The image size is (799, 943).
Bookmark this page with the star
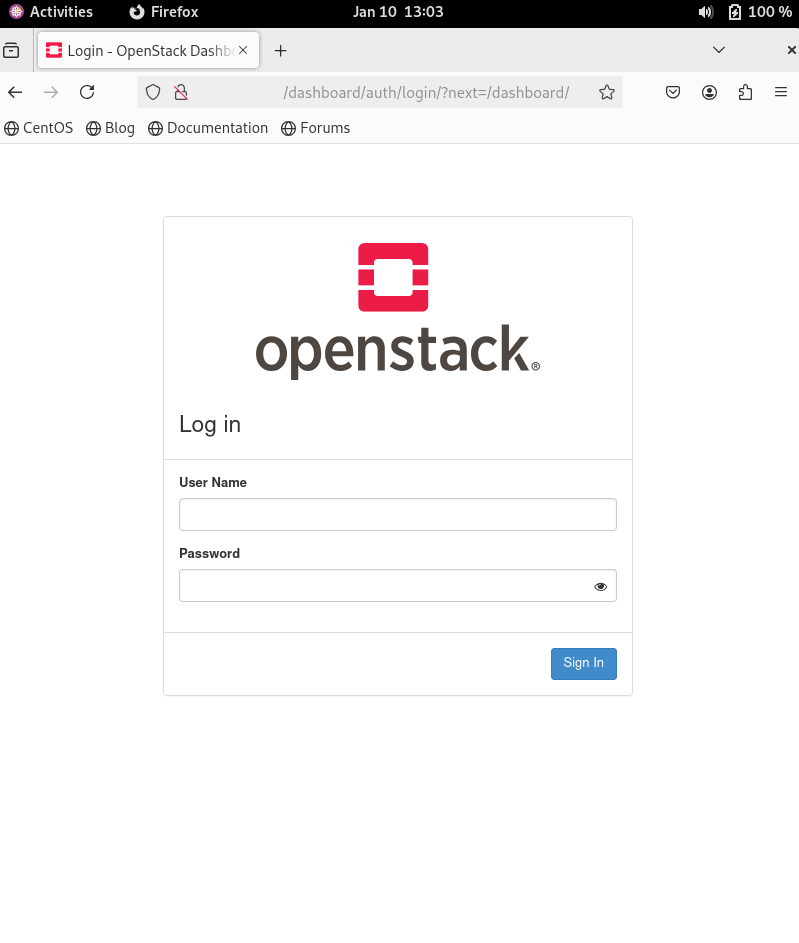coord(607,92)
